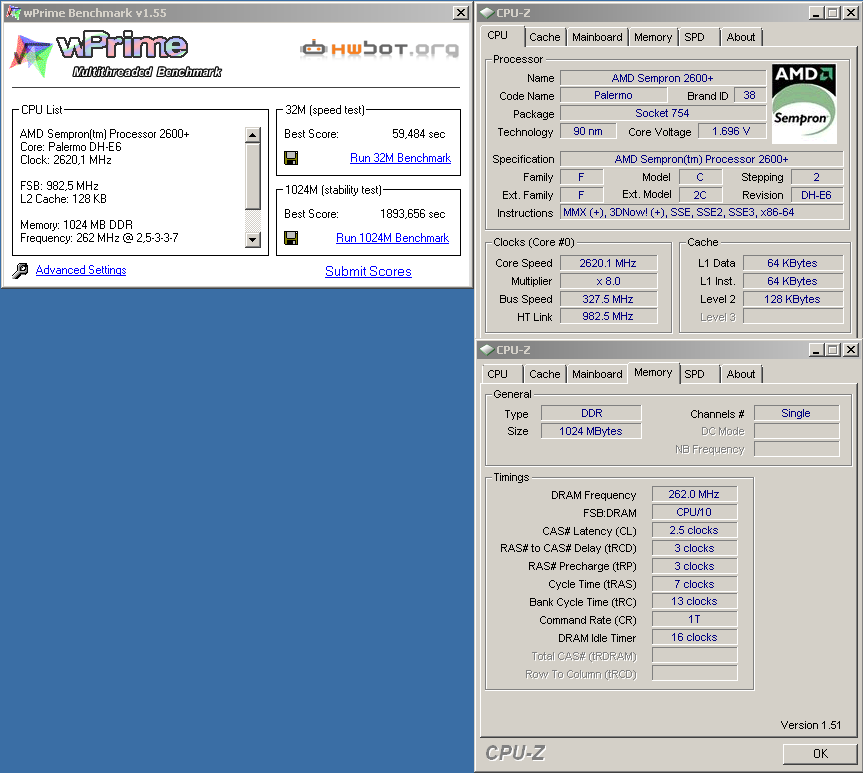Click the floppy save icon for 1024M score
This screenshot has width=863, height=773.
pos(291,238)
